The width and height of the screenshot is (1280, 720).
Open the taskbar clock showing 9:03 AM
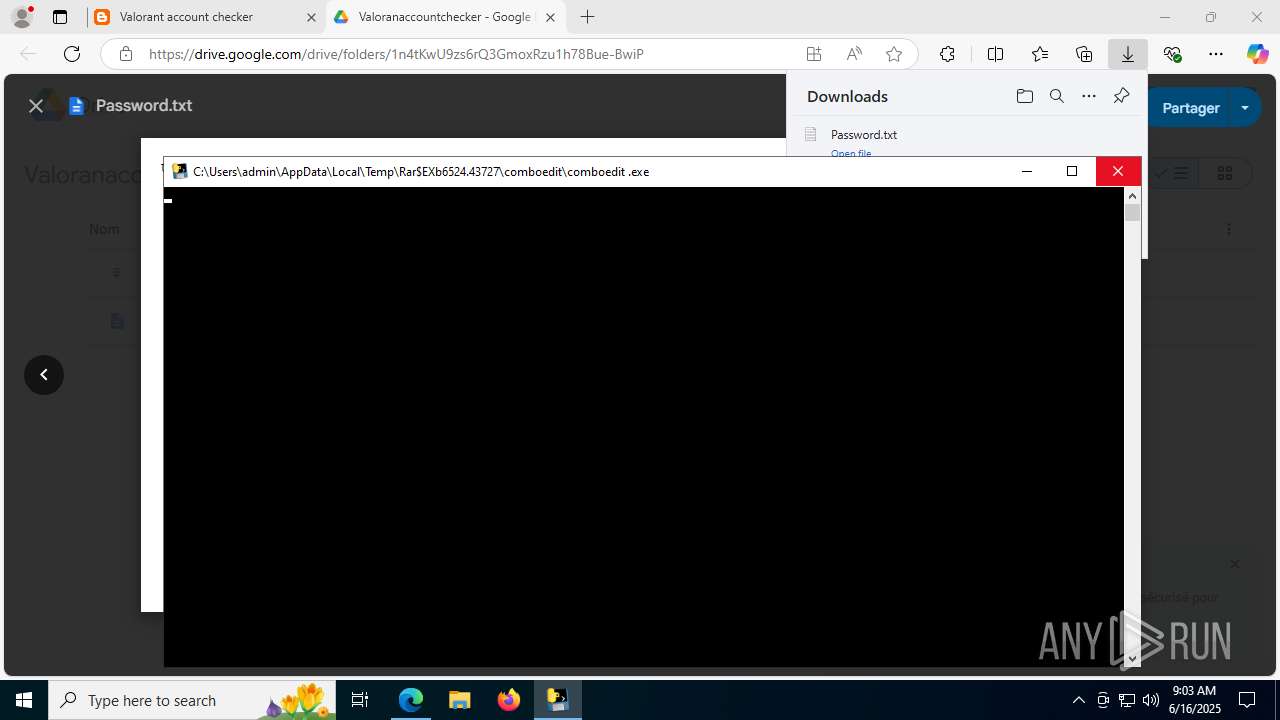coord(1195,700)
